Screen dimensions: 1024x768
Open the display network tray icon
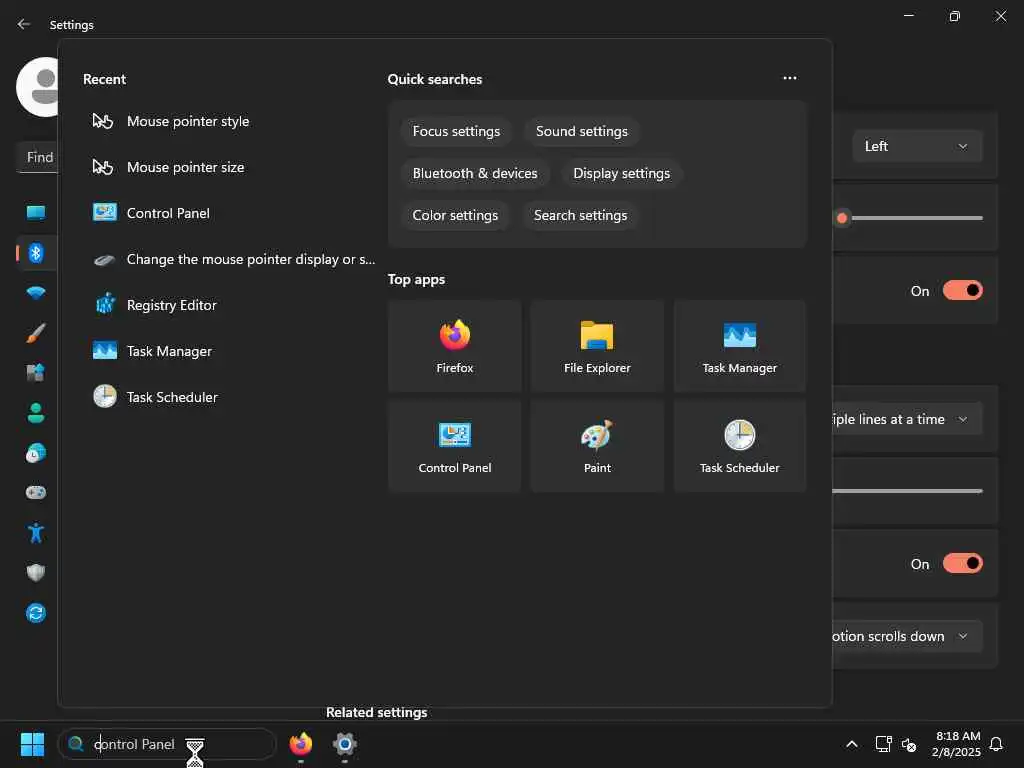tap(883, 744)
